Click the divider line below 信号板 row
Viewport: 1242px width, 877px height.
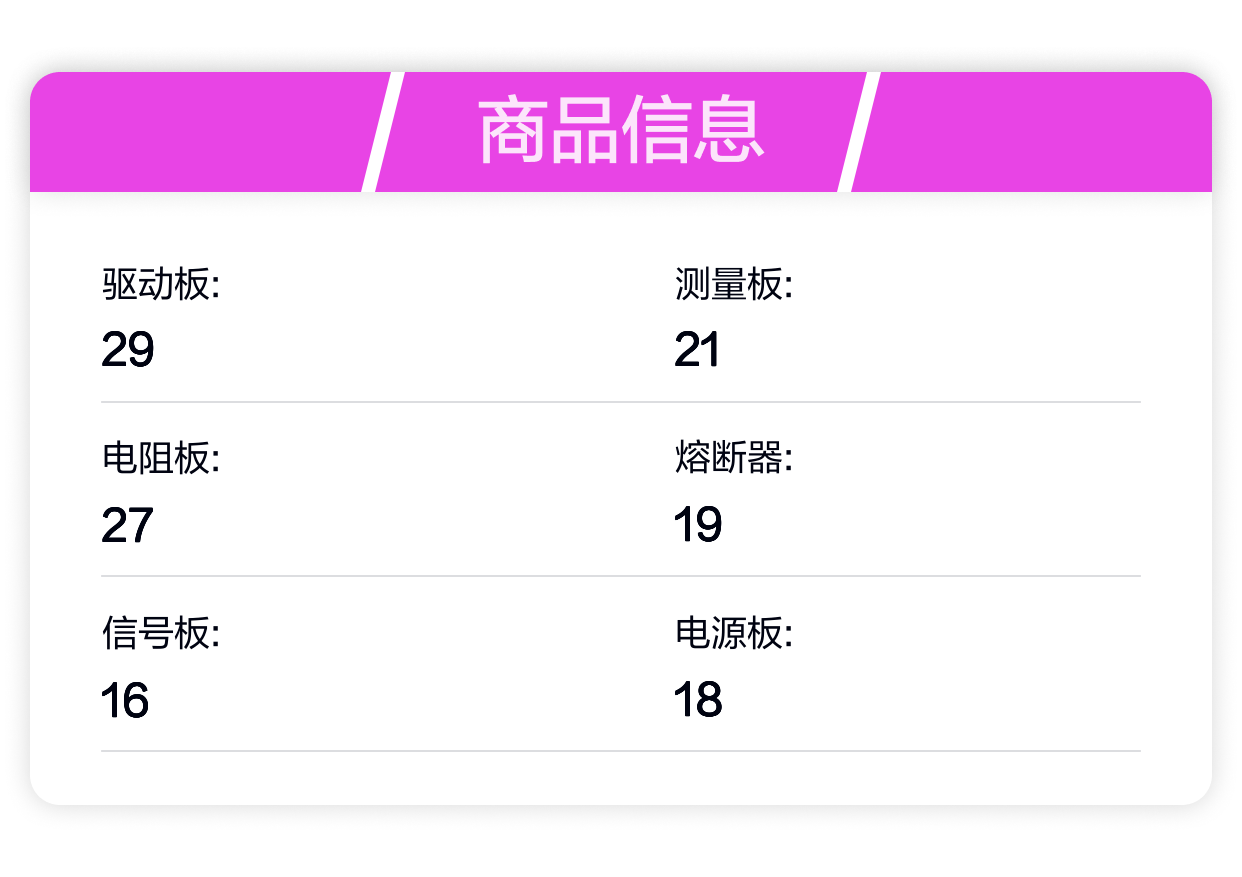[621, 751]
